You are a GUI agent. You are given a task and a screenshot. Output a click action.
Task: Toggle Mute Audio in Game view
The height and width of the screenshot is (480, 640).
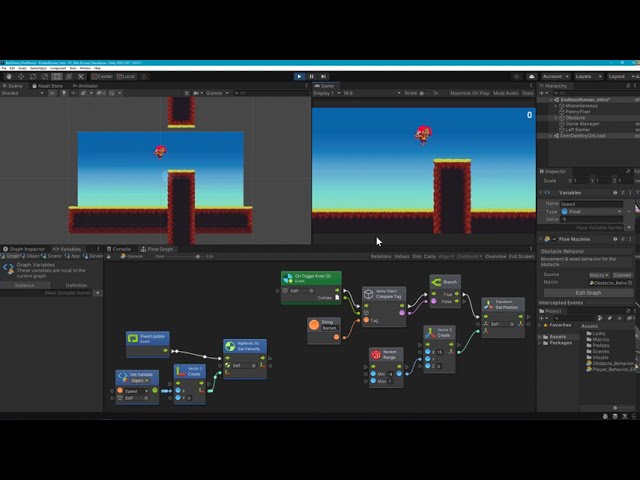click(x=505, y=93)
